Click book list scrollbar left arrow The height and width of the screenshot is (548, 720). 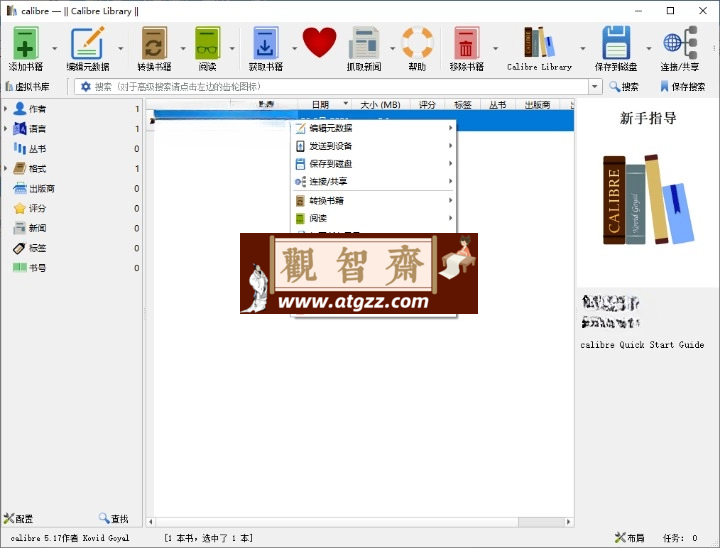[x=150, y=522]
